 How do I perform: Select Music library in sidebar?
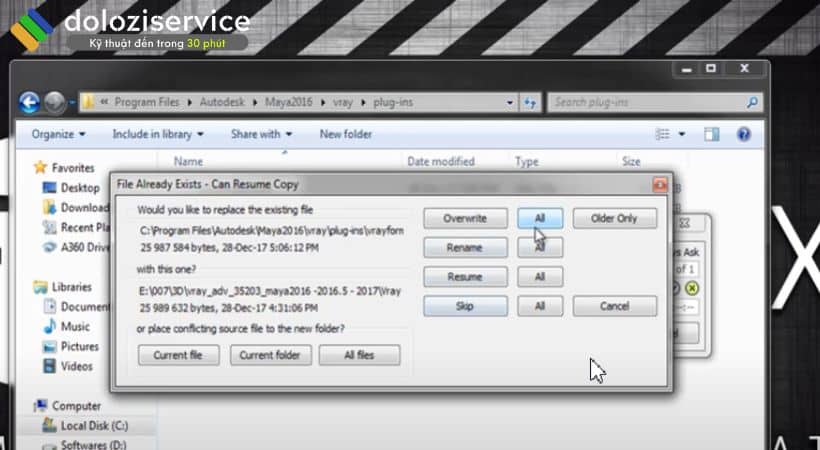point(74,326)
